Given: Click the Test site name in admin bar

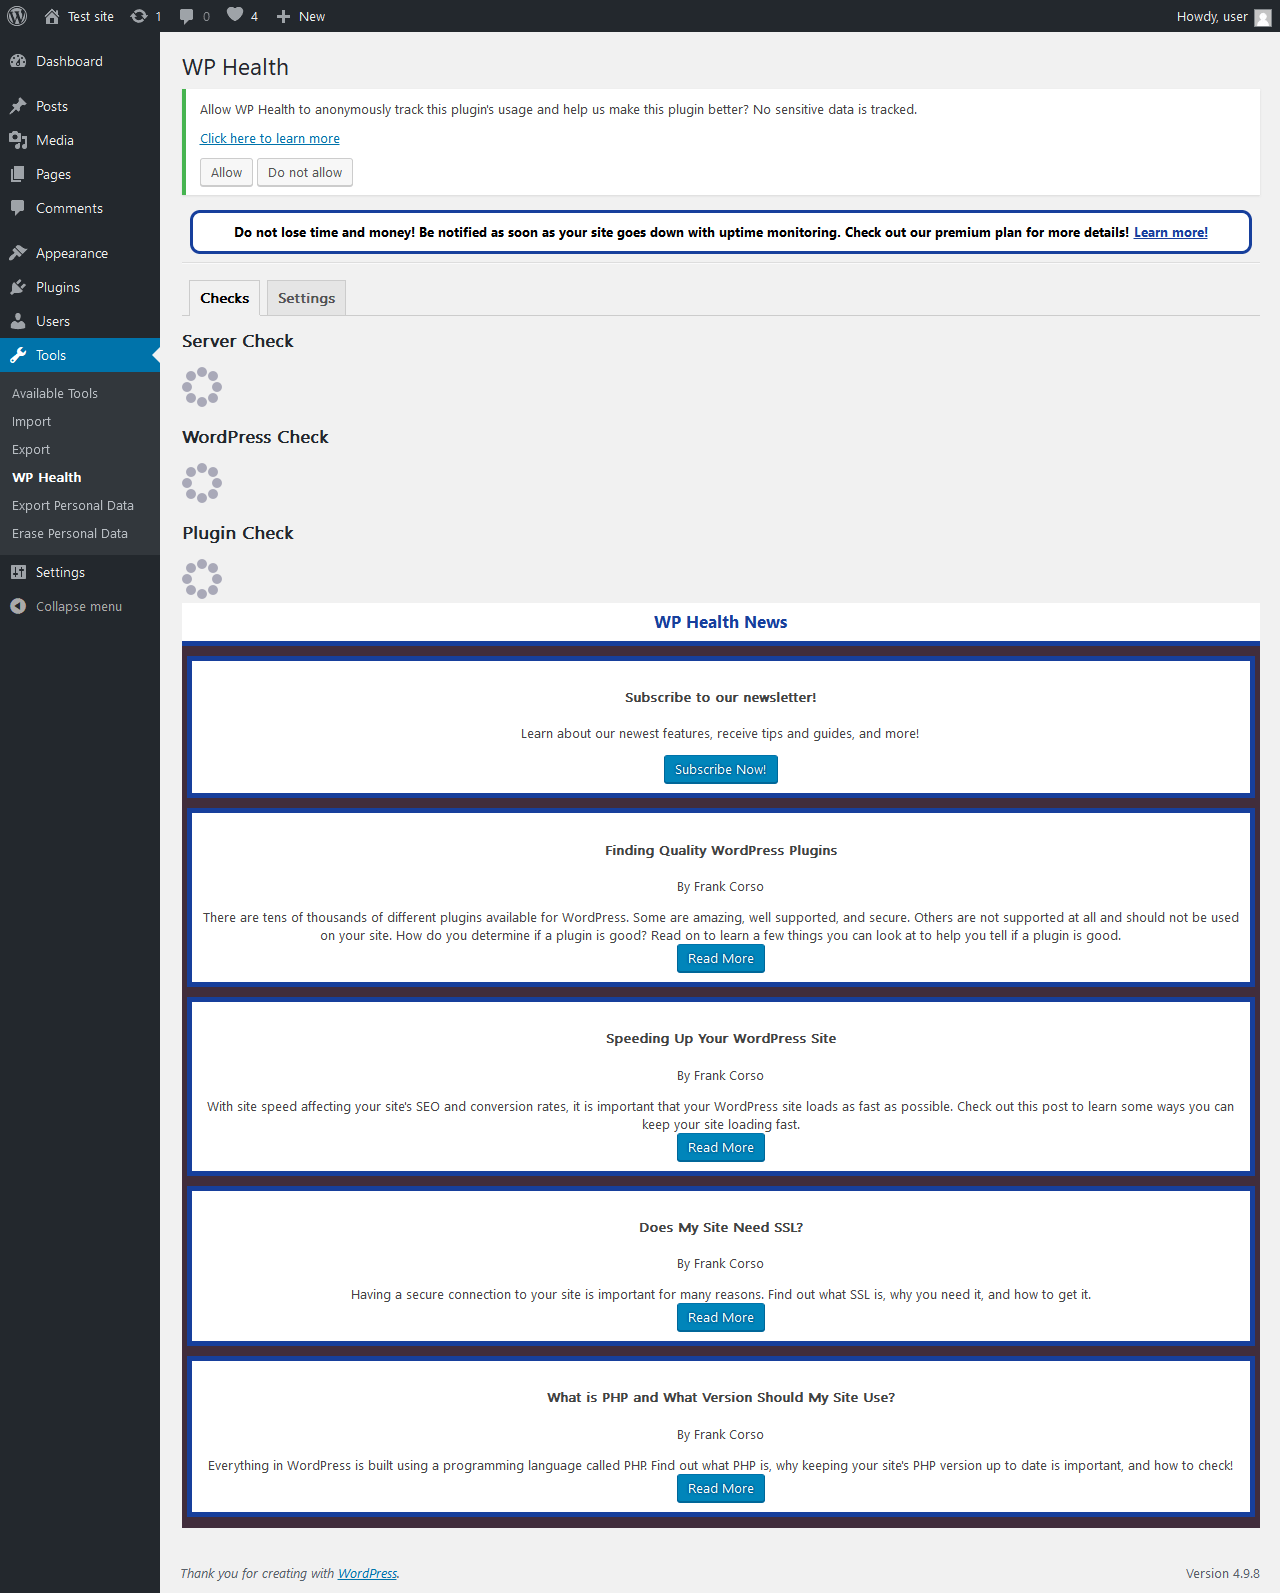Looking at the screenshot, I should coord(91,16).
